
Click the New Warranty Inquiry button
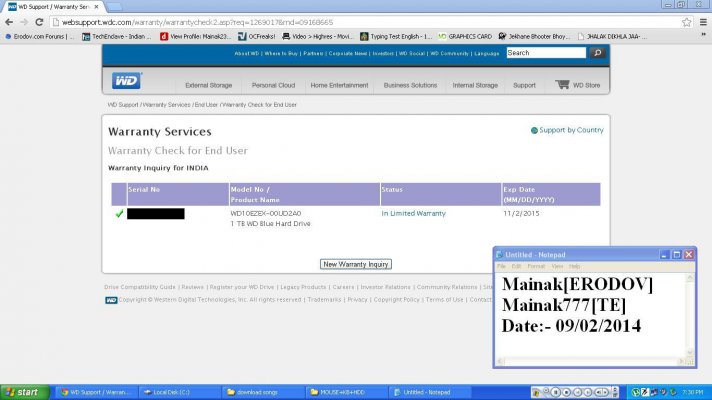click(x=356, y=264)
